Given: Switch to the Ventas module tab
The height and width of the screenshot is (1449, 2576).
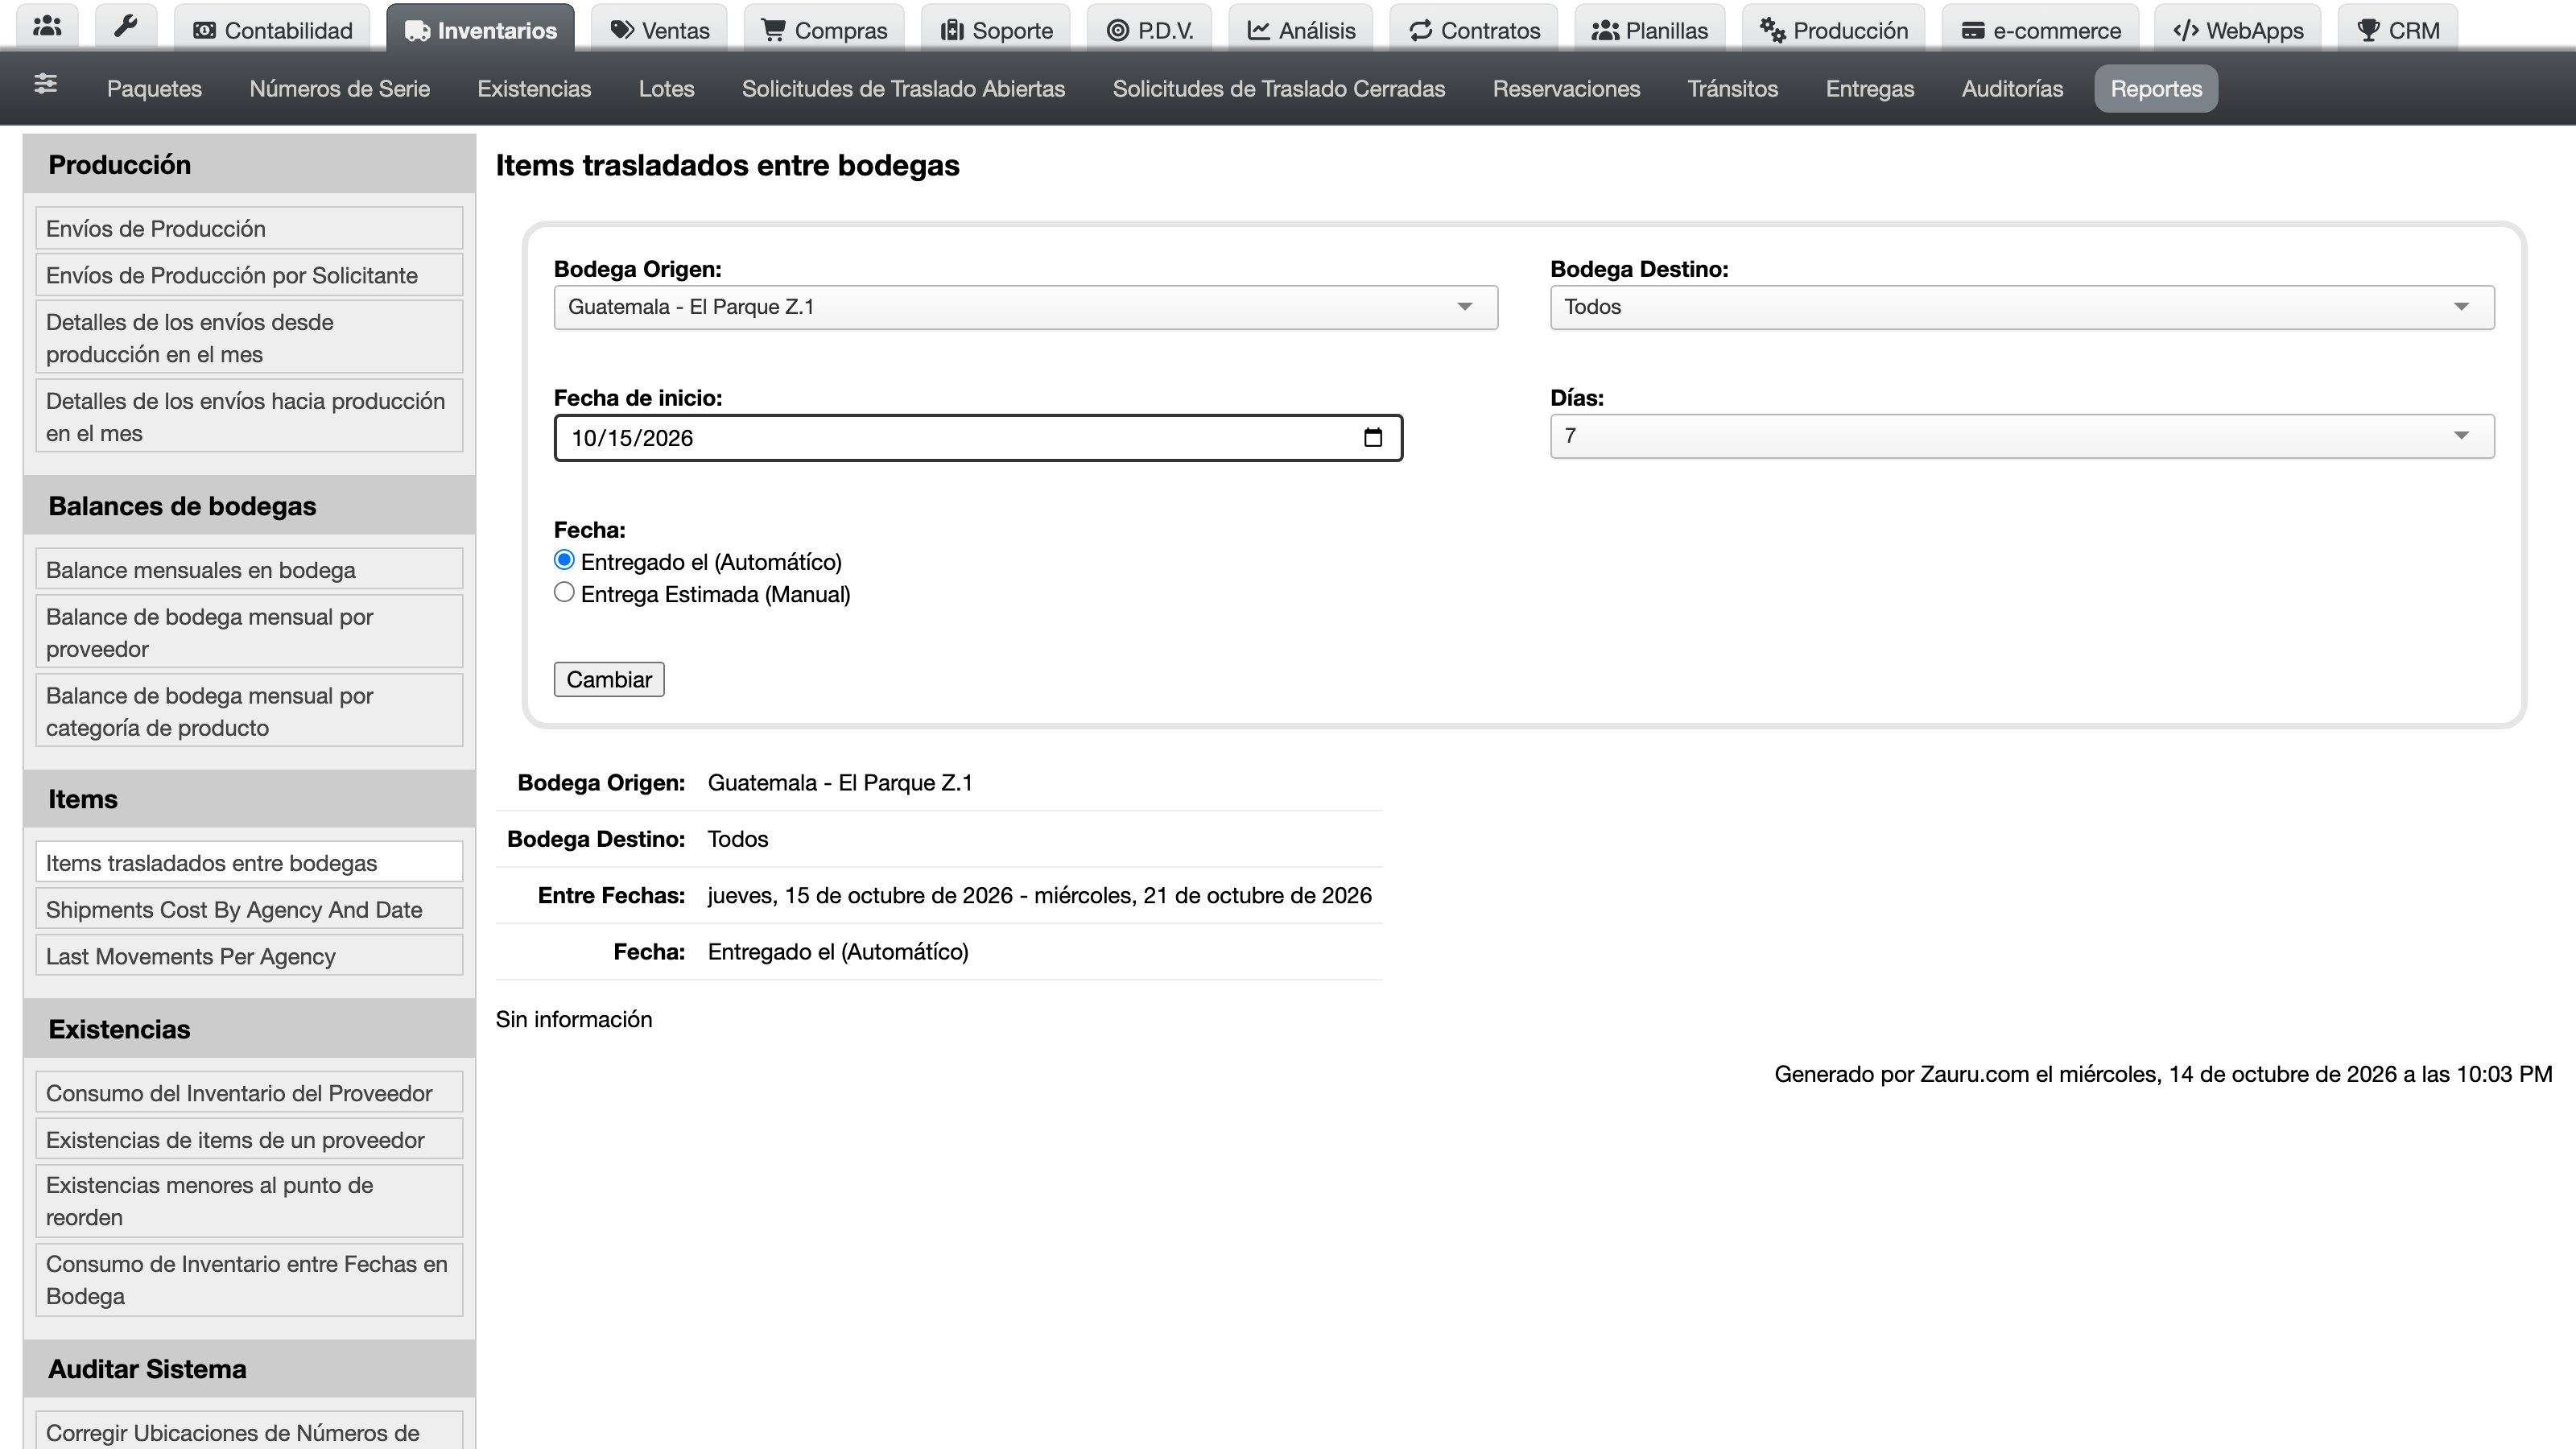Looking at the screenshot, I should click(660, 30).
